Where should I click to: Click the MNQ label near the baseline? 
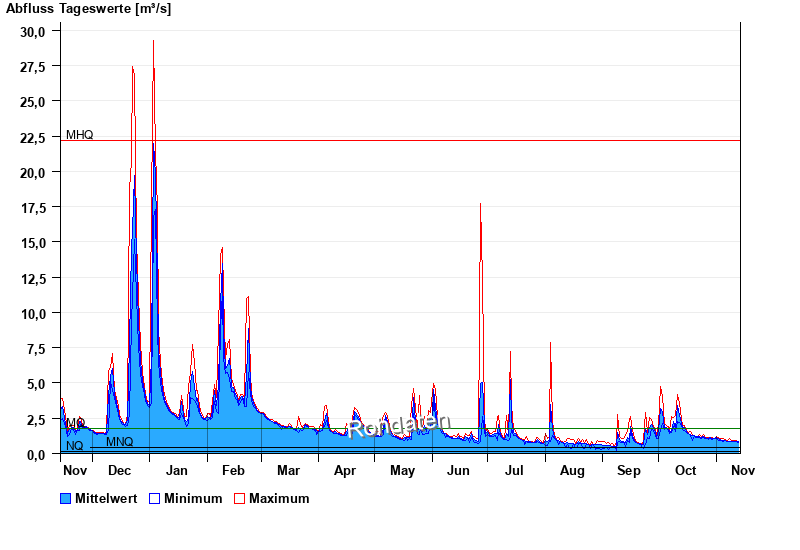[119, 442]
